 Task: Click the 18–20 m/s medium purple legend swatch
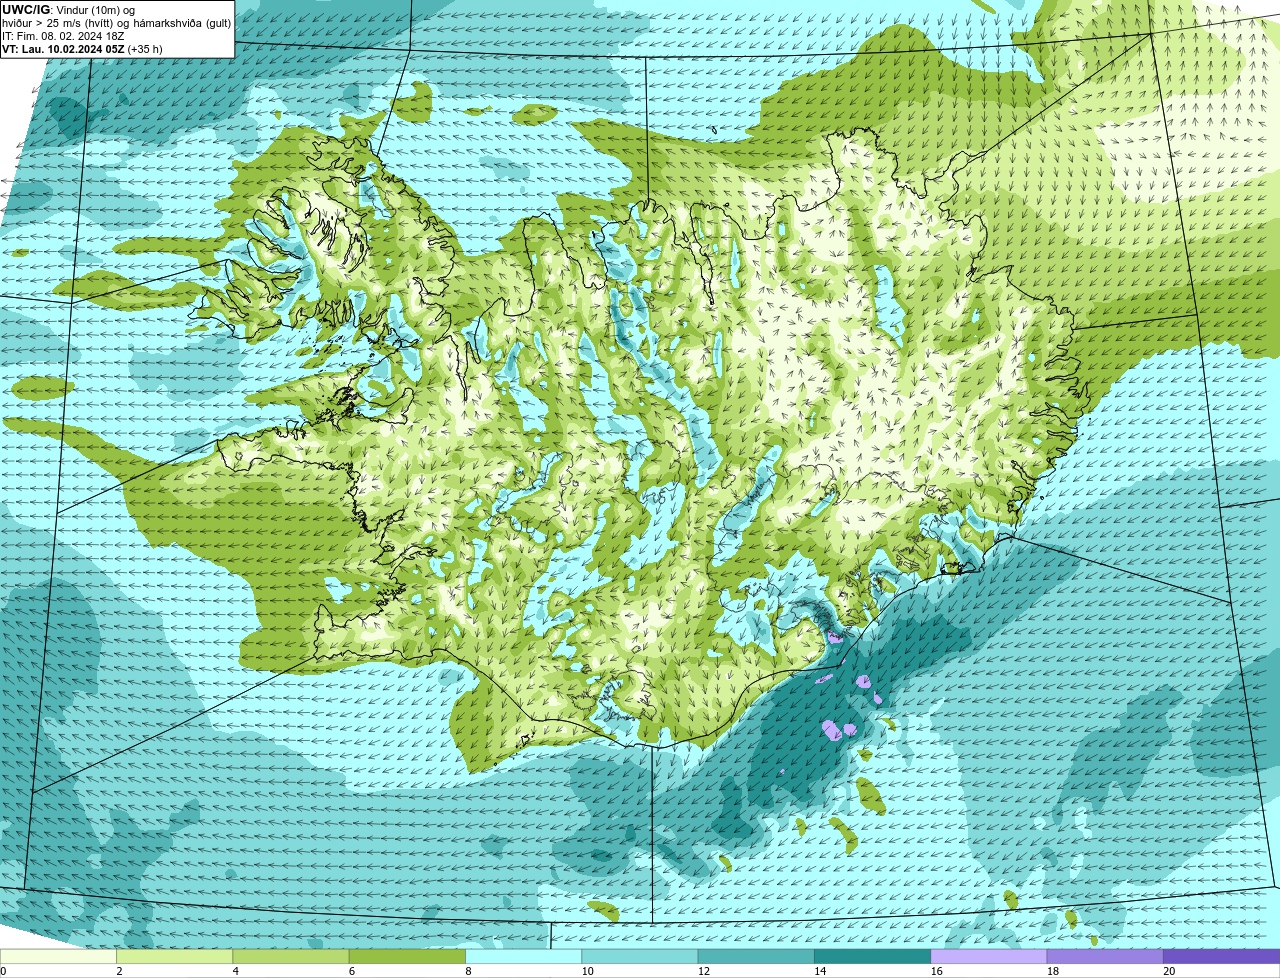coord(1105,956)
